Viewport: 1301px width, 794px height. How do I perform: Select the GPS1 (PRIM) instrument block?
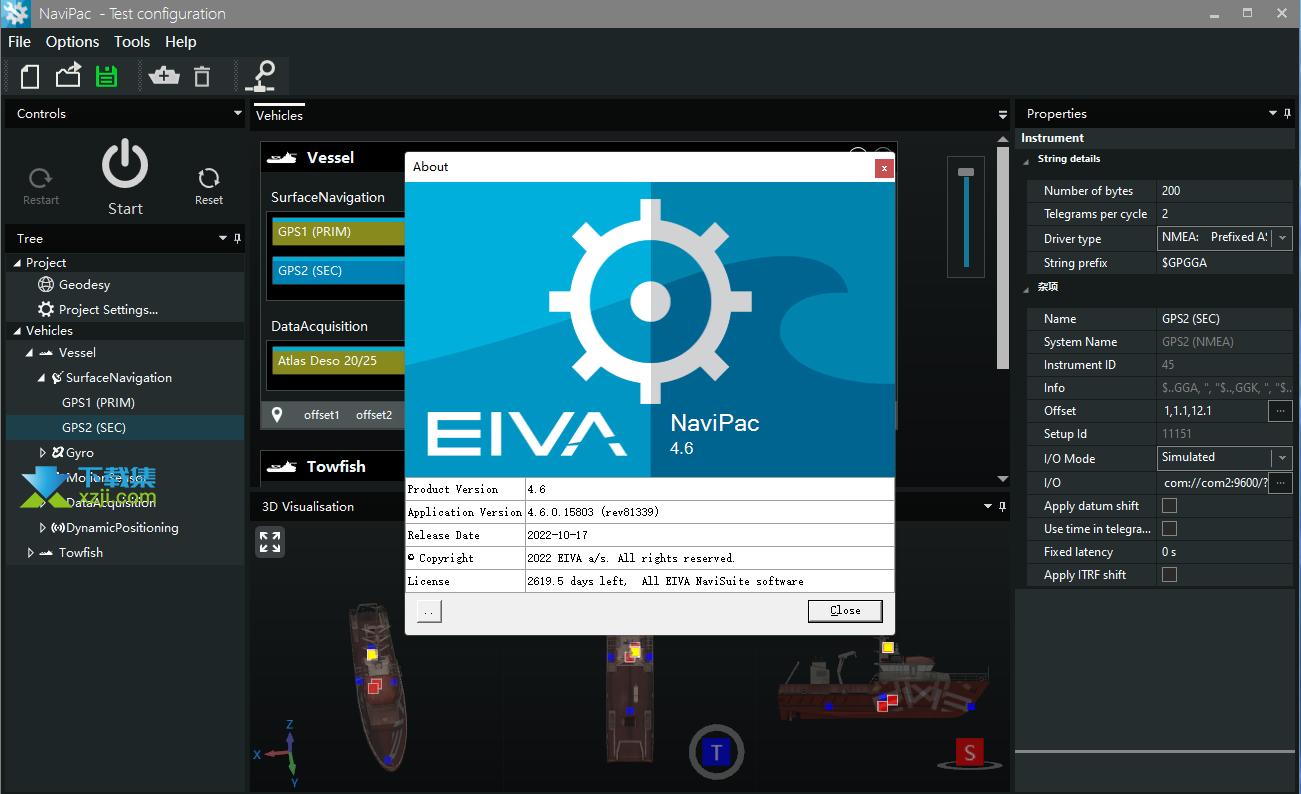(x=338, y=232)
